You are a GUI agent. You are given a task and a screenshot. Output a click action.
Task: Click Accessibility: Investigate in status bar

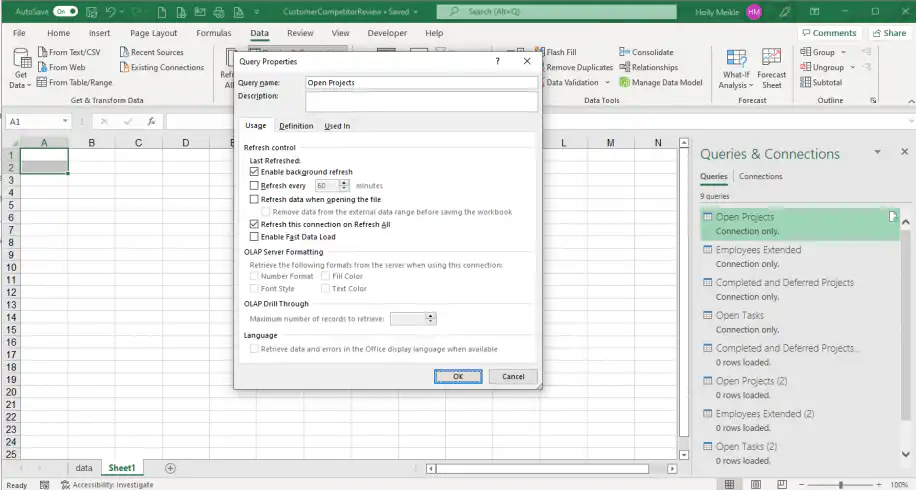click(107, 485)
